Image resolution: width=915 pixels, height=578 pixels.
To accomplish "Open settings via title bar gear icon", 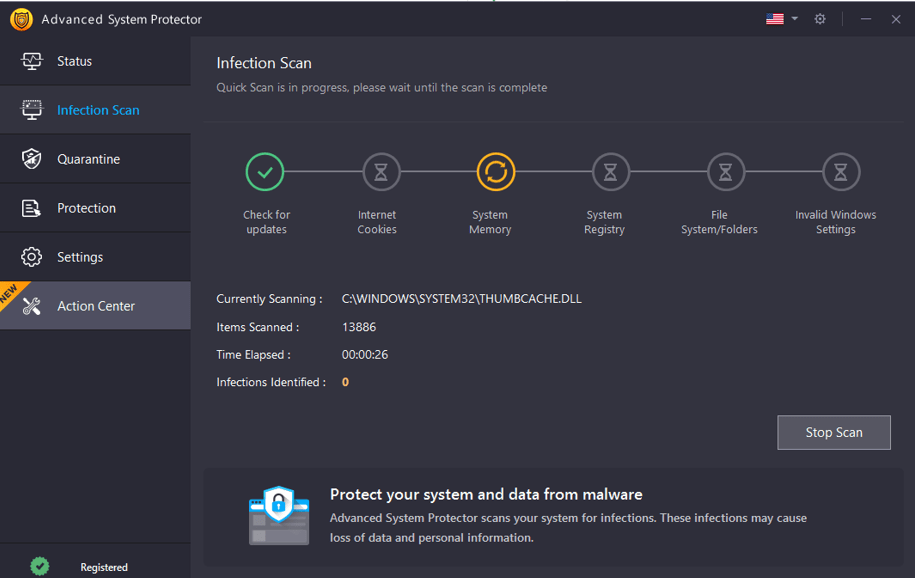I will pos(820,19).
